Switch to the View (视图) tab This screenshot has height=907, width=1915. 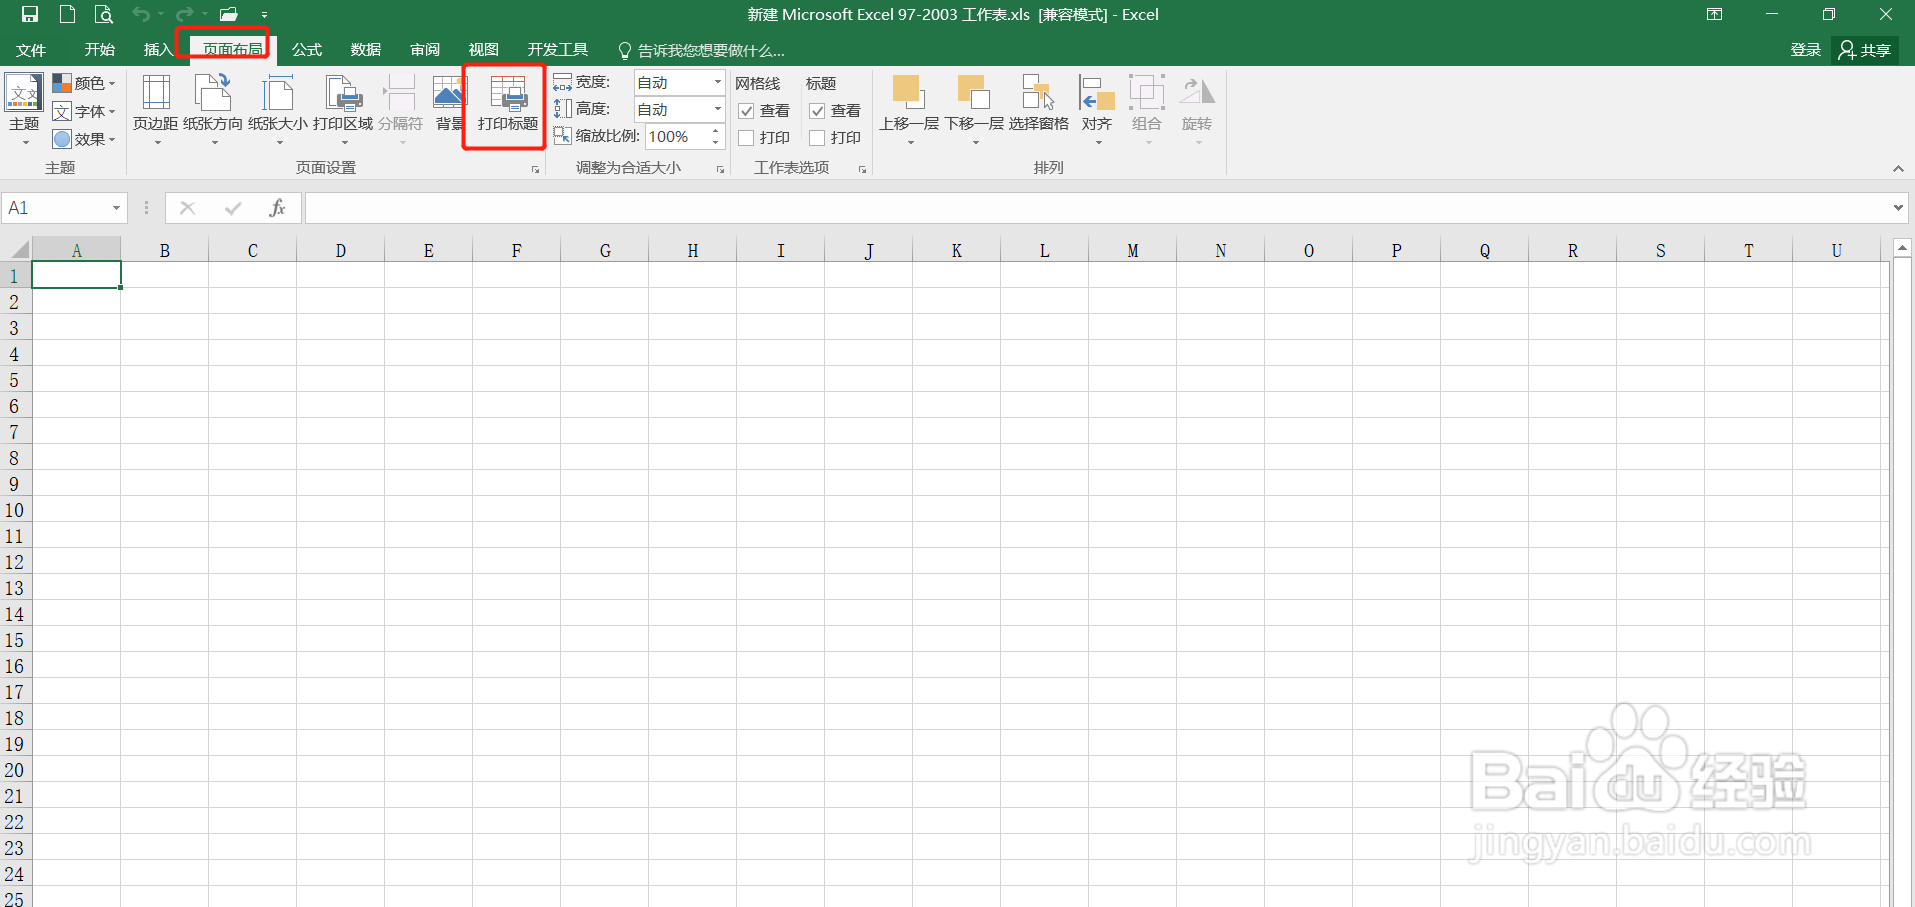[484, 50]
